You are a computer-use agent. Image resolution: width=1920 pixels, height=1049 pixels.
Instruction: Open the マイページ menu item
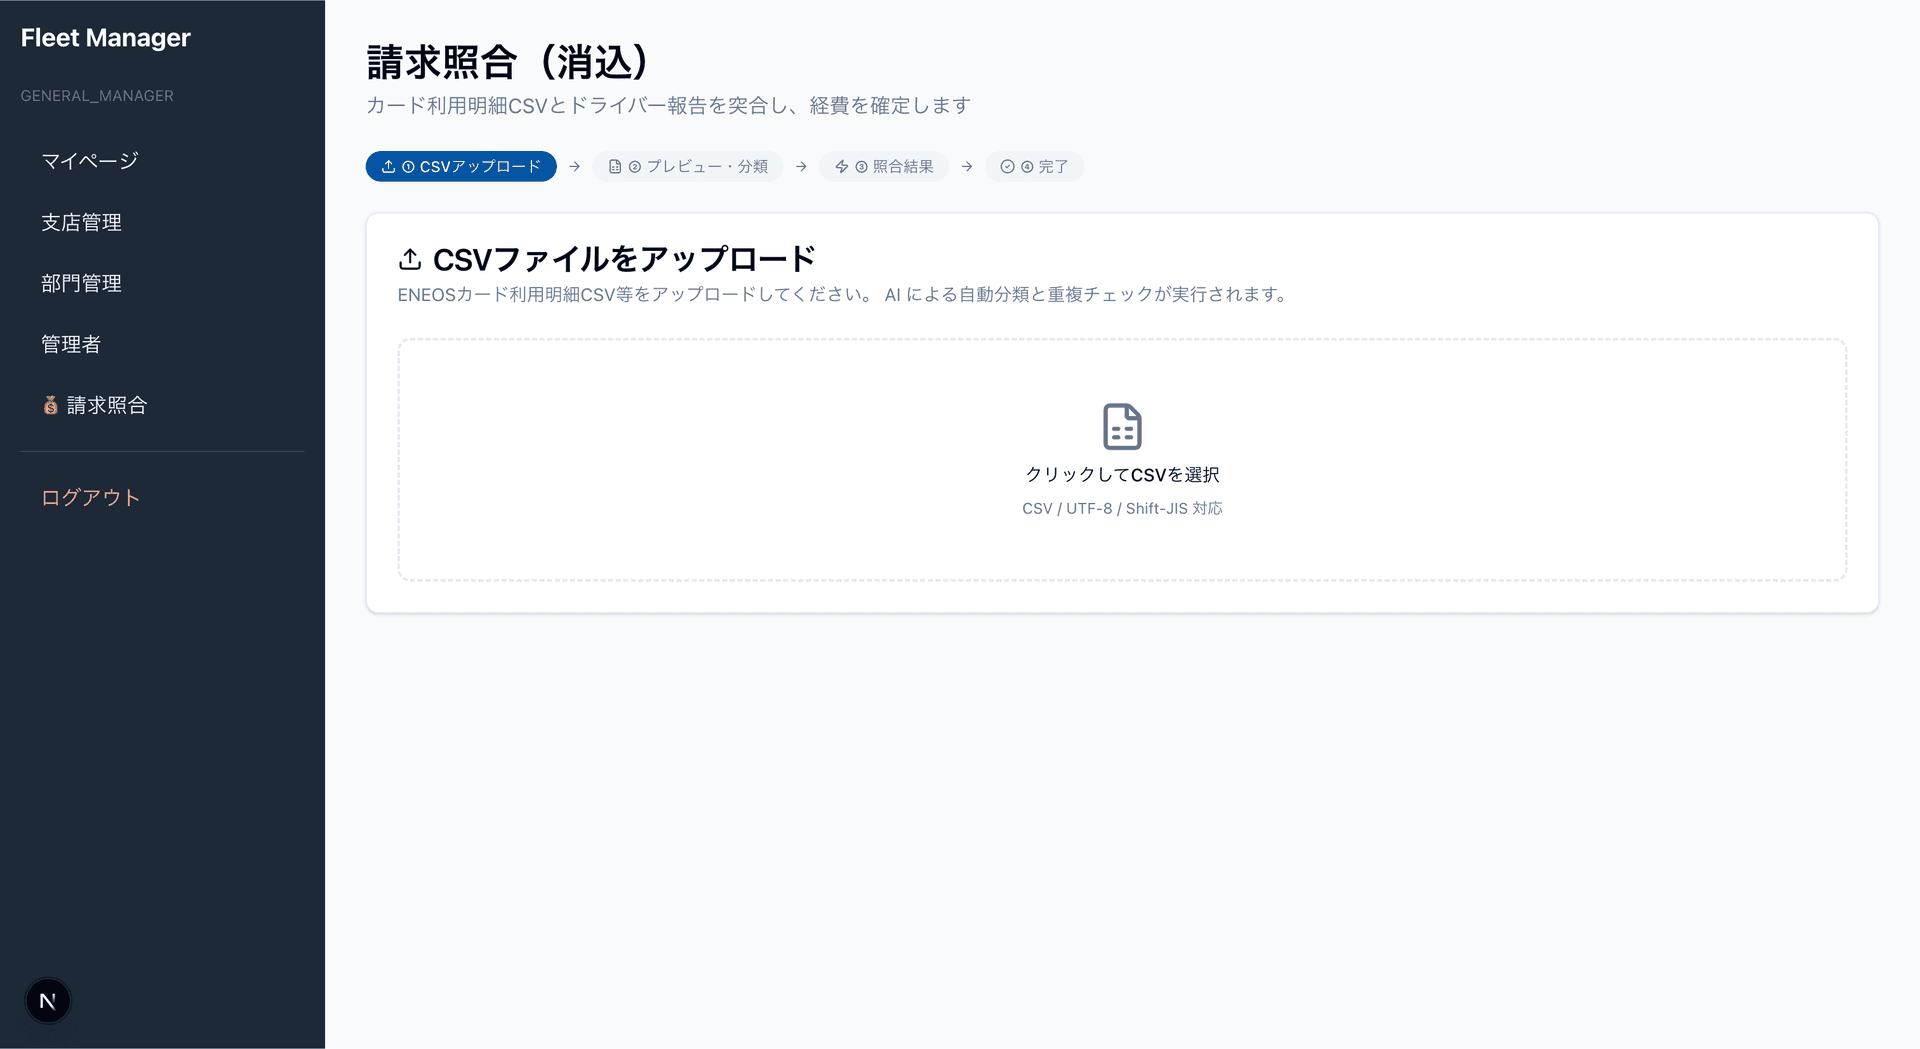[89, 160]
